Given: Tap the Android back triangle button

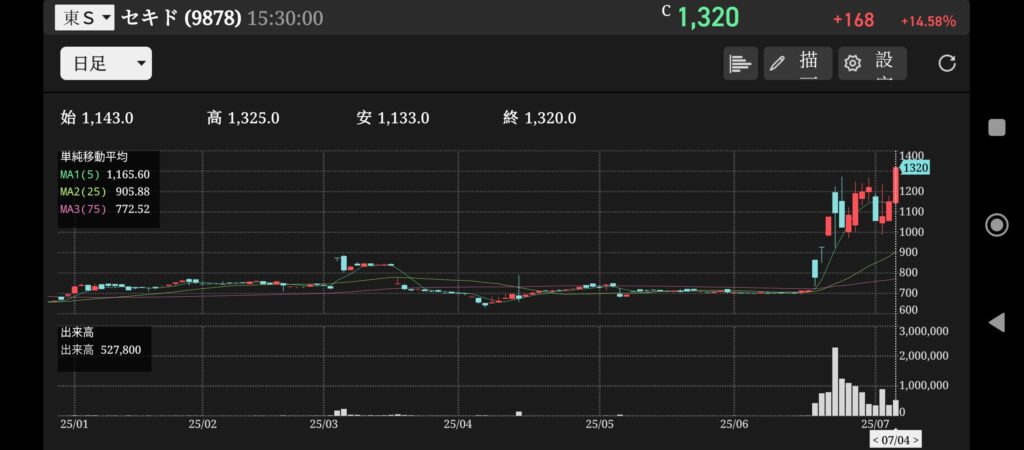Looking at the screenshot, I should [997, 322].
